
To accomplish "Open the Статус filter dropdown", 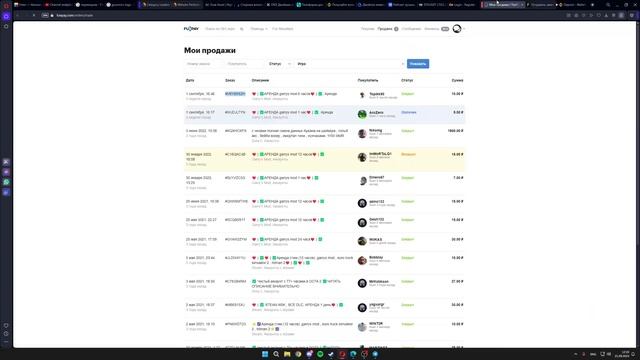I will pyautogui.click(x=280, y=64).
